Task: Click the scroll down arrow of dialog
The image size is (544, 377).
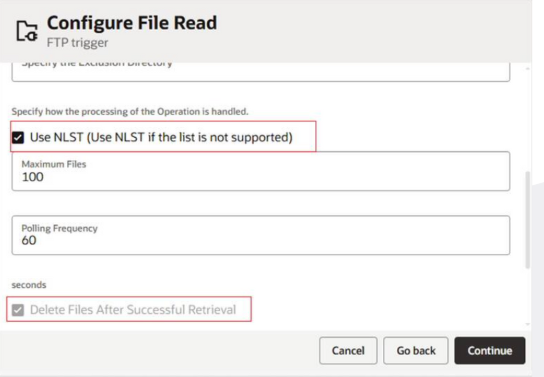Action: tap(528, 324)
